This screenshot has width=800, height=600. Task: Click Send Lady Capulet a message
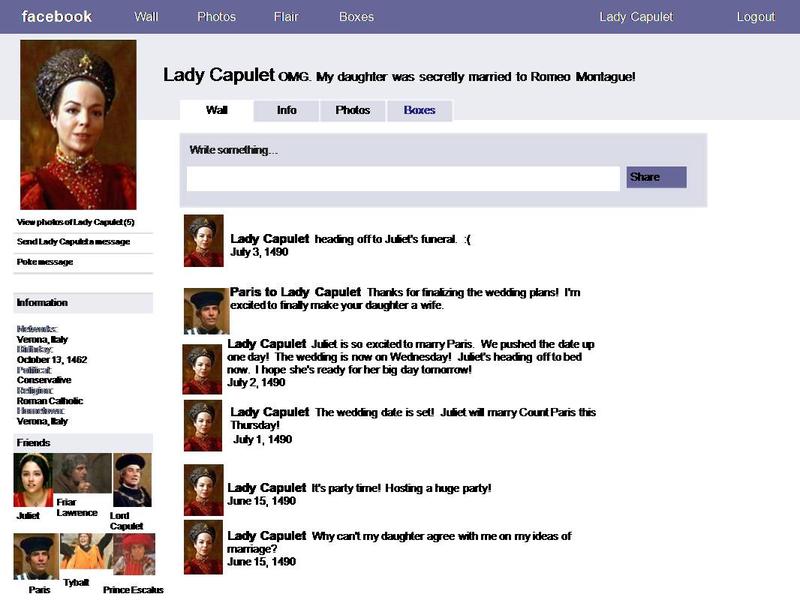tap(73, 242)
